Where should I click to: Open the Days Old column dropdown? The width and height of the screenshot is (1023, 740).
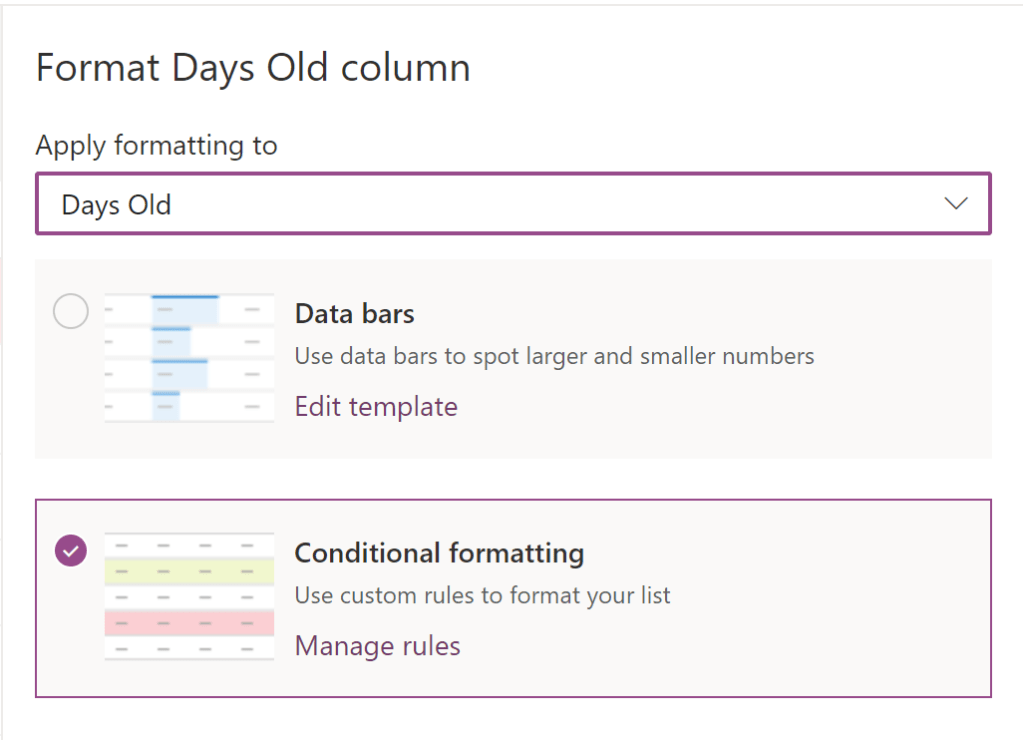tap(512, 204)
